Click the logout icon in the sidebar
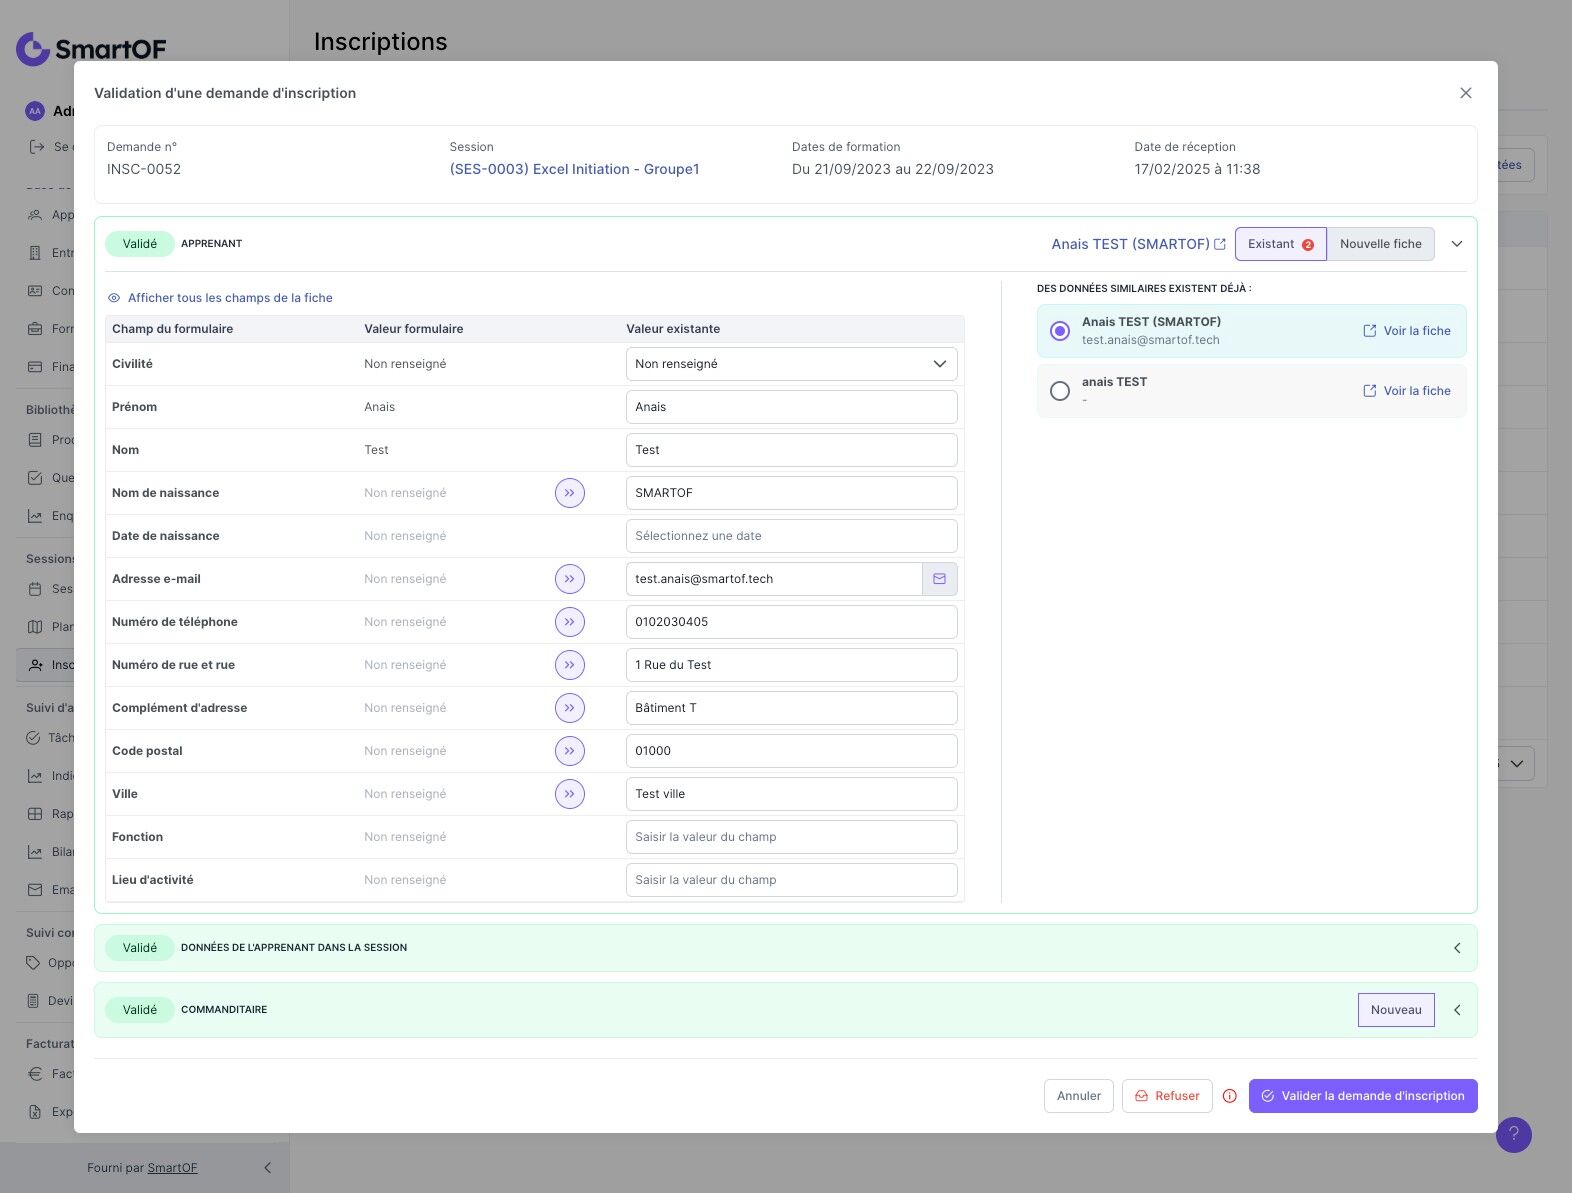The width and height of the screenshot is (1572, 1193). [37, 147]
